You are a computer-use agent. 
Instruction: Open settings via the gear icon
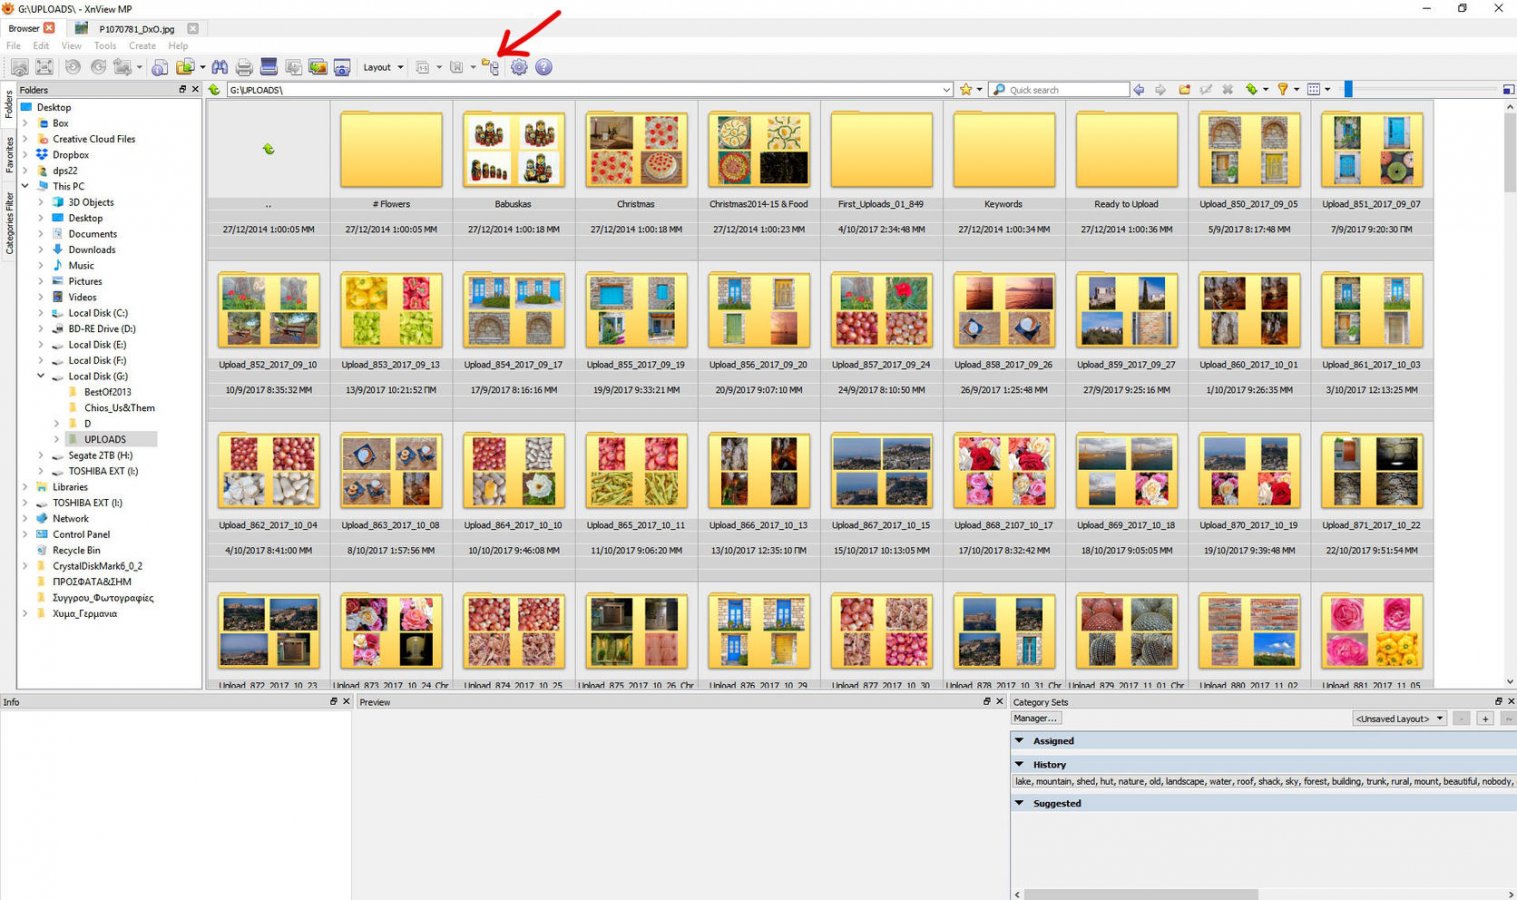tap(519, 67)
